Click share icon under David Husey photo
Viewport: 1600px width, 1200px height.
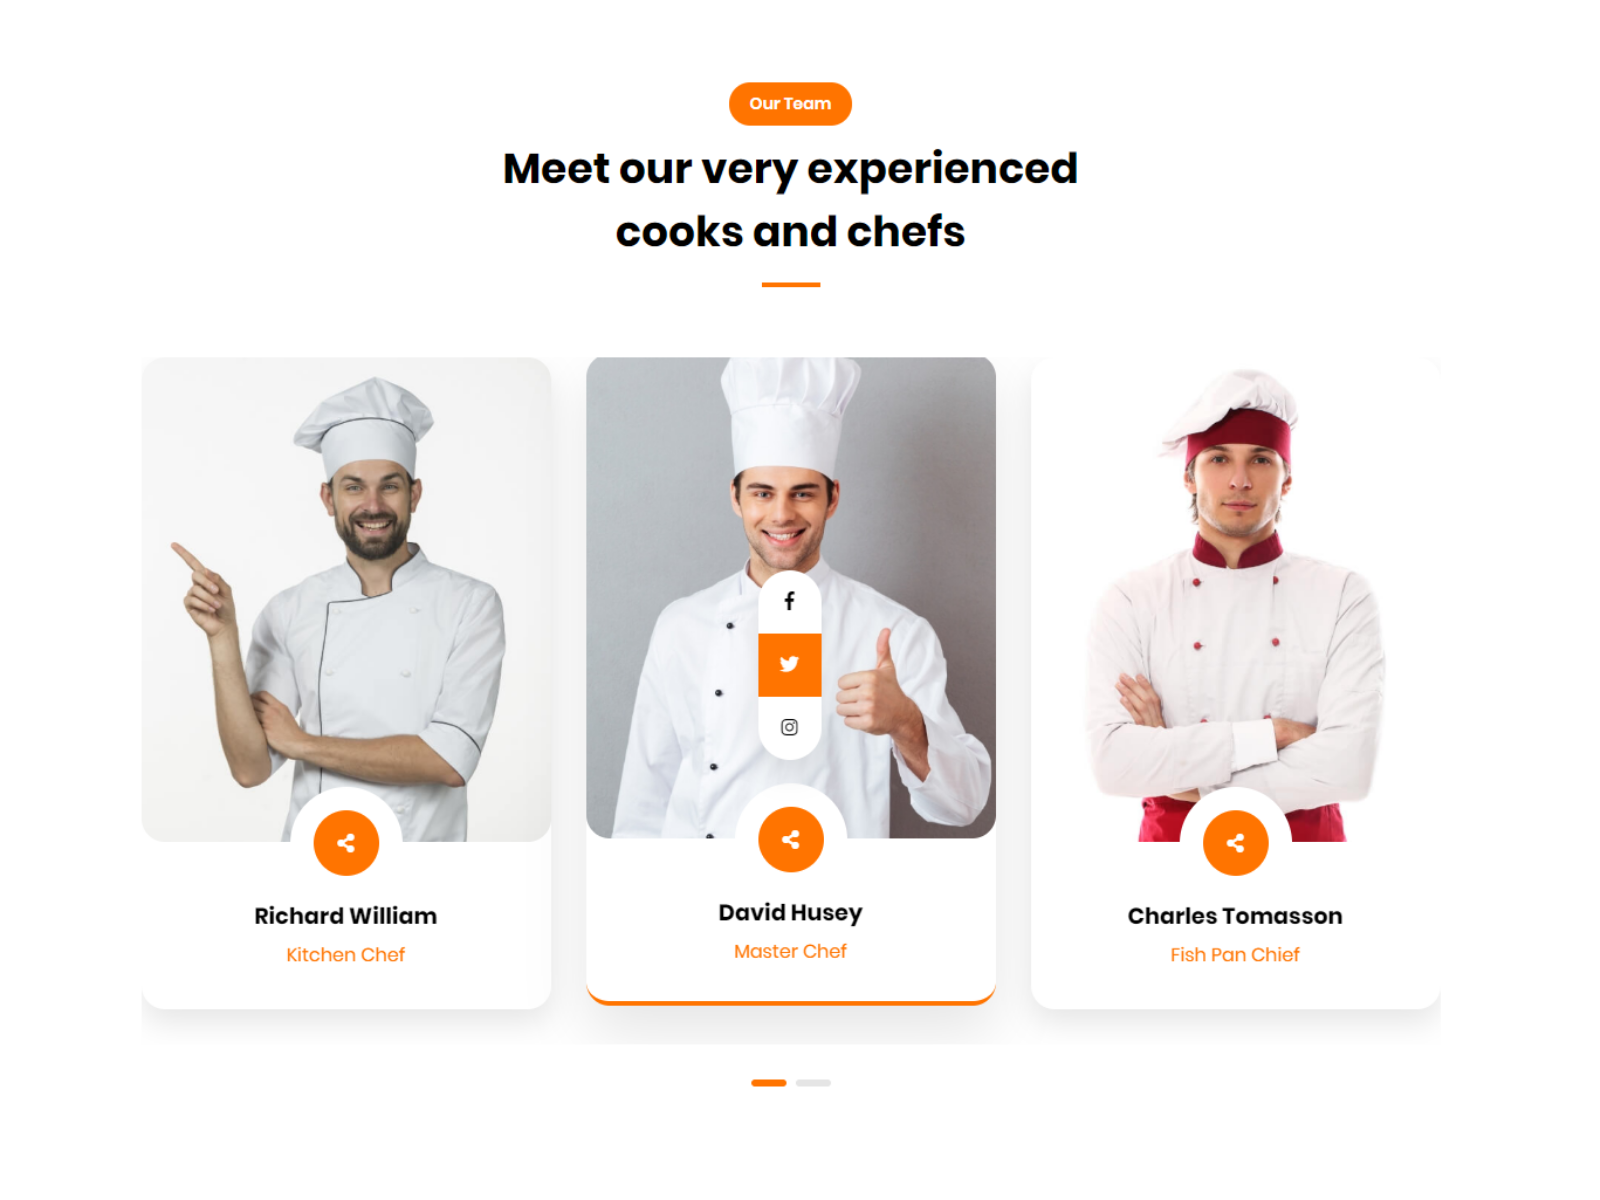(791, 840)
